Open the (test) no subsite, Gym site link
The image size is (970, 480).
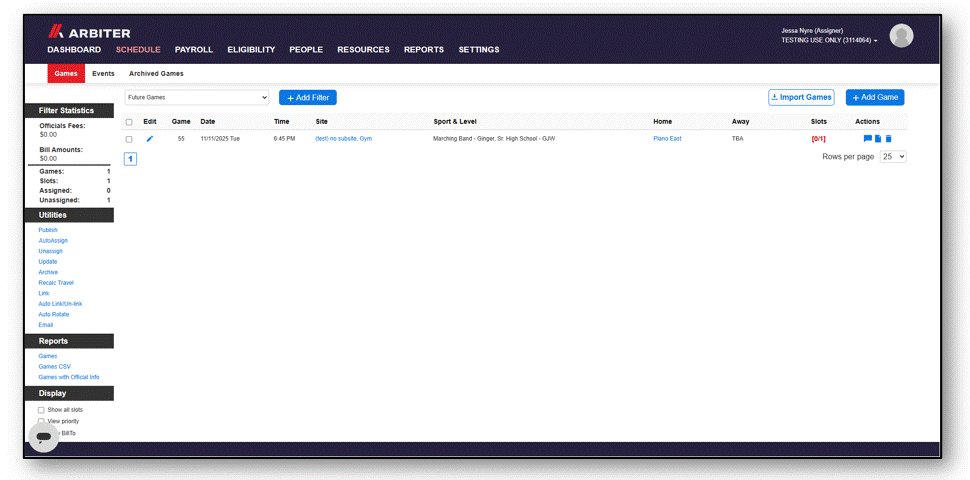pyautogui.click(x=343, y=139)
